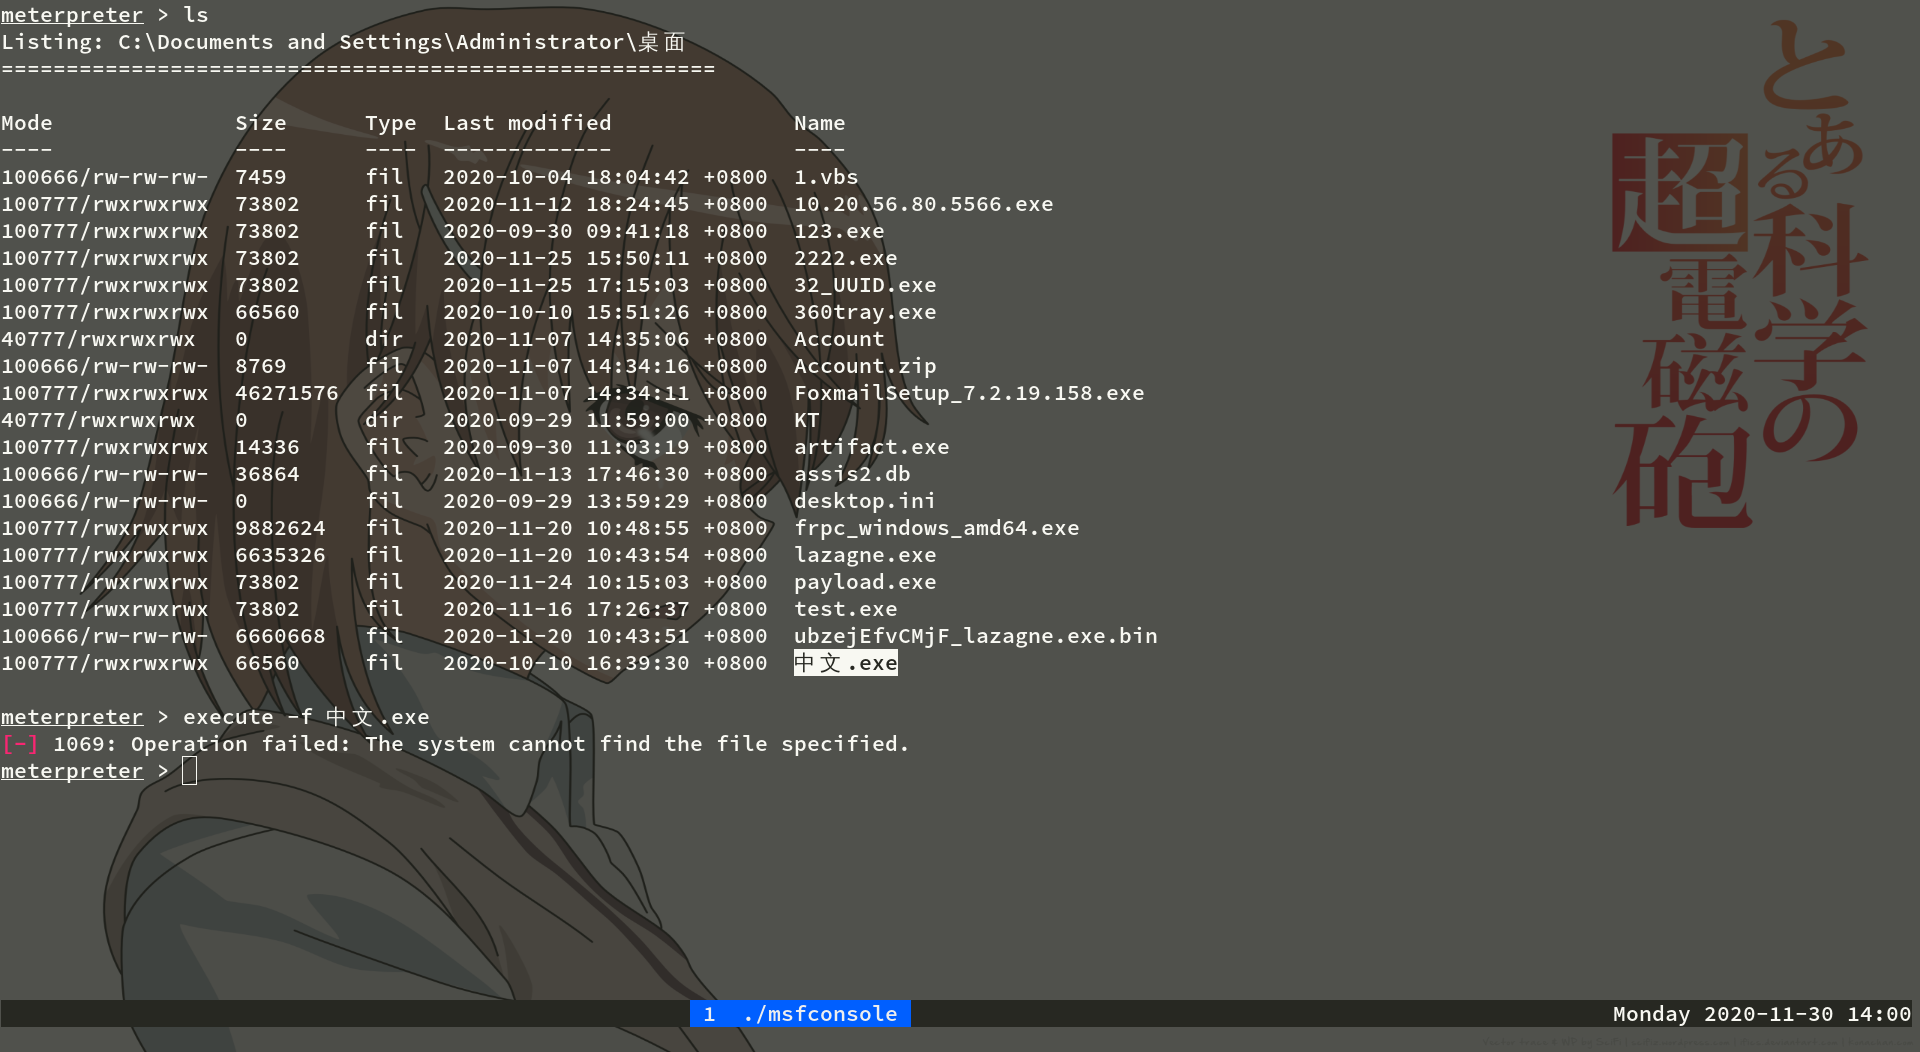Select the lazagne.exe file listing
This screenshot has height=1052, width=1920.
[x=864, y=554]
